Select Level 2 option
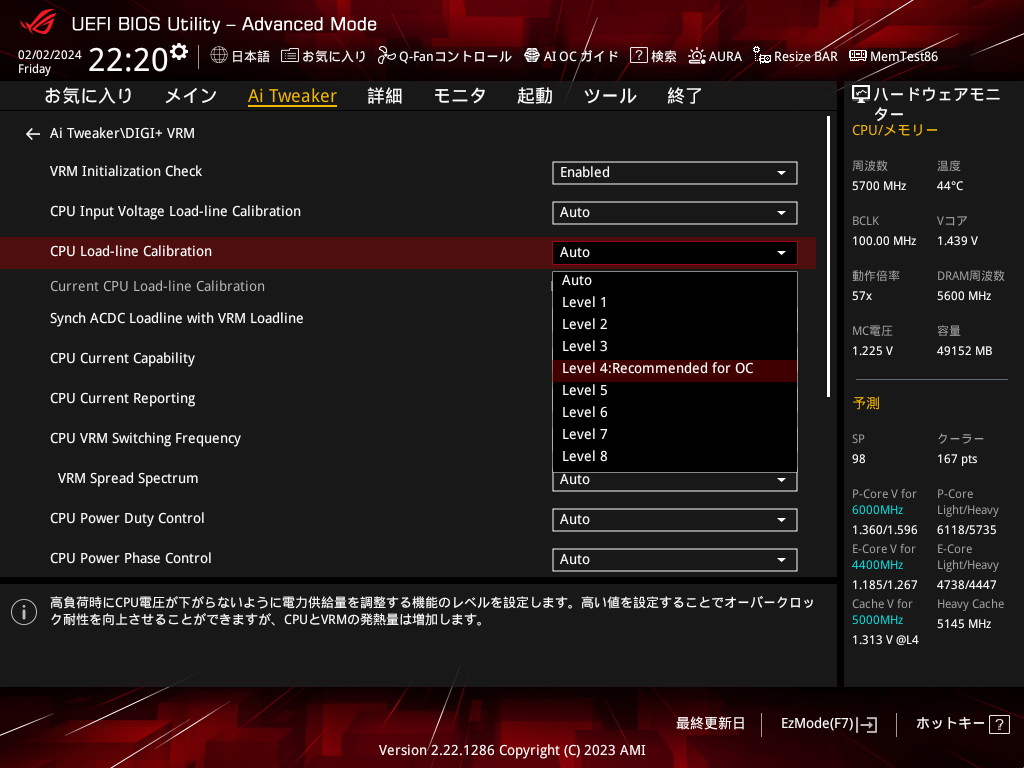The image size is (1024, 768). click(675, 325)
